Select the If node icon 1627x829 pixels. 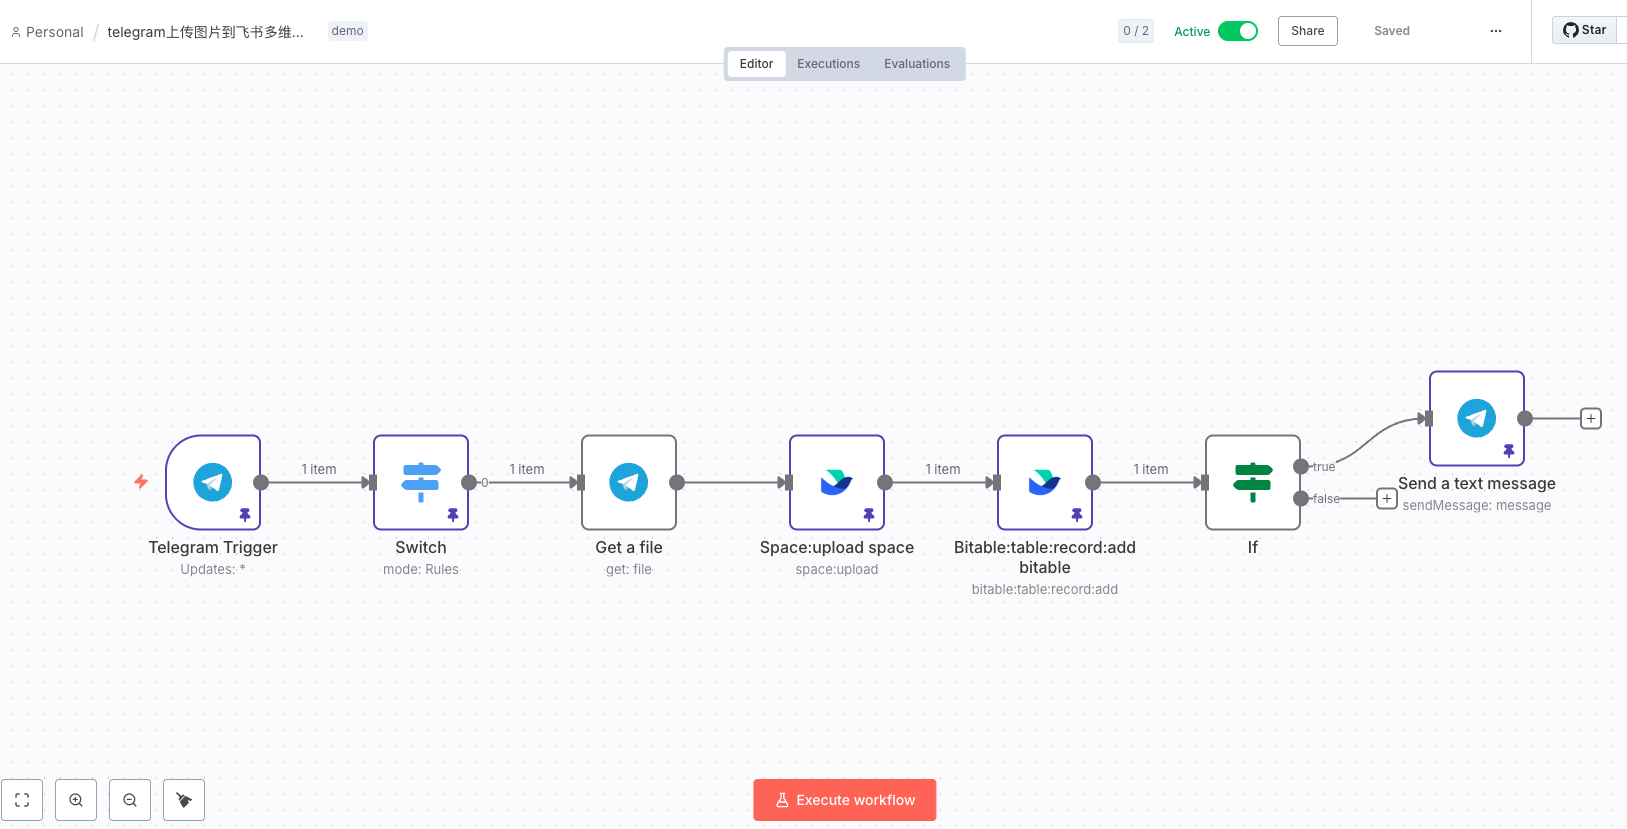pyautogui.click(x=1252, y=482)
